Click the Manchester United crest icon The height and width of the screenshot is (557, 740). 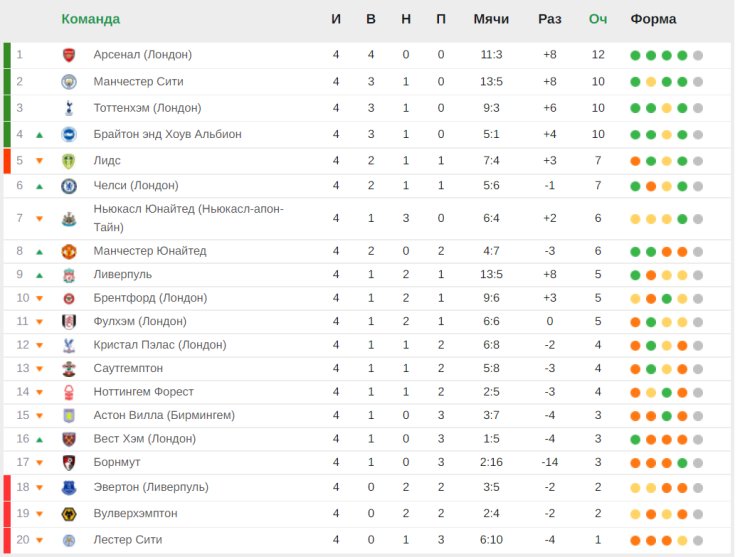pyautogui.click(x=69, y=252)
